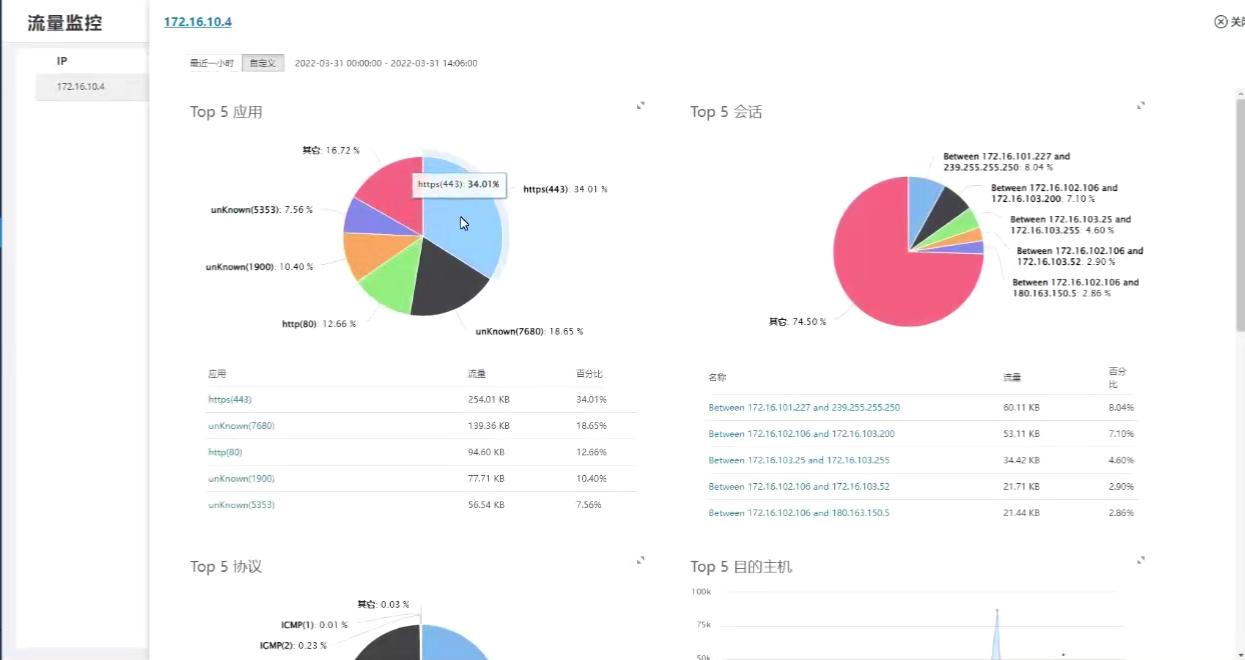Open http(80) link in application table

click(x=225, y=452)
